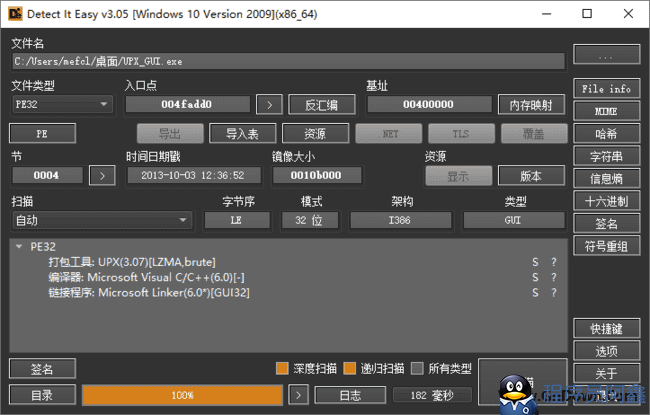Open sections list via arrow beside 0004

[102, 176]
